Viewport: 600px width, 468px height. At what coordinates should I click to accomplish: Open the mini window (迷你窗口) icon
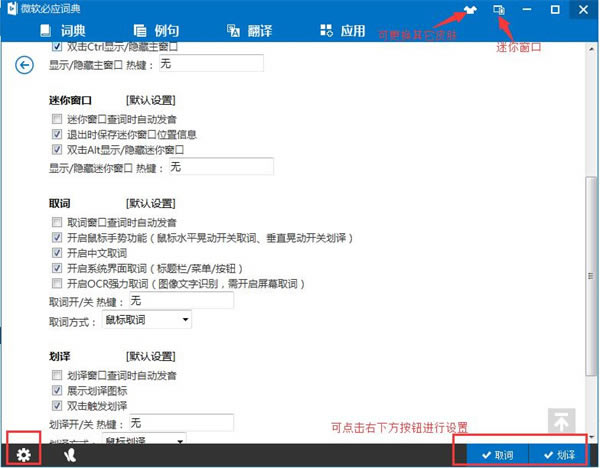point(499,10)
